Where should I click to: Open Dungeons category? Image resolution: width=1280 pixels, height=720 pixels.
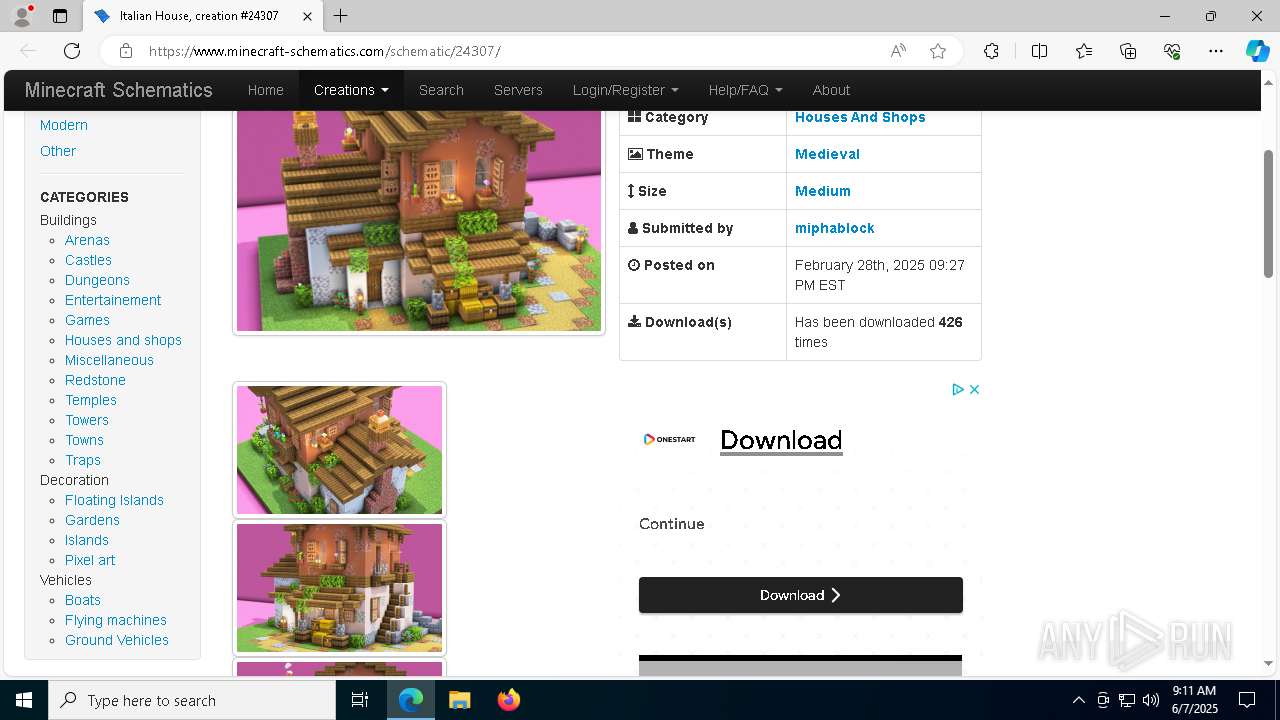tap(97, 280)
